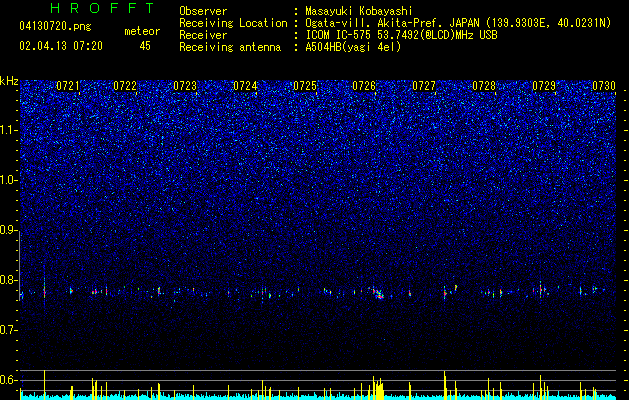629x400 pixels.
Task: Click the Receiver label
Action: point(203,35)
